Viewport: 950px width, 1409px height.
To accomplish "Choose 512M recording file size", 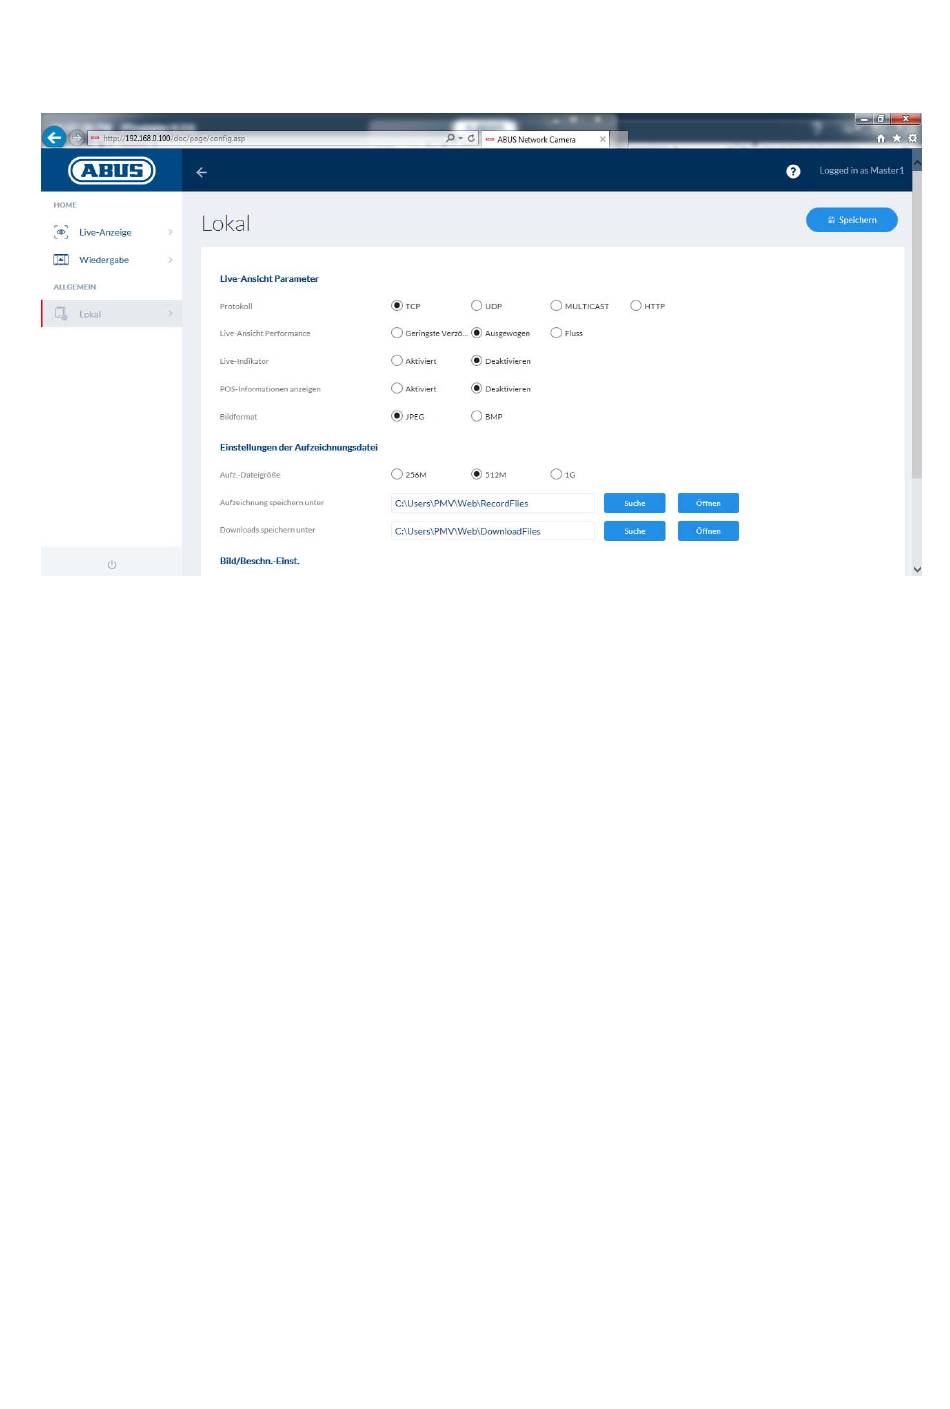I will (x=477, y=475).
